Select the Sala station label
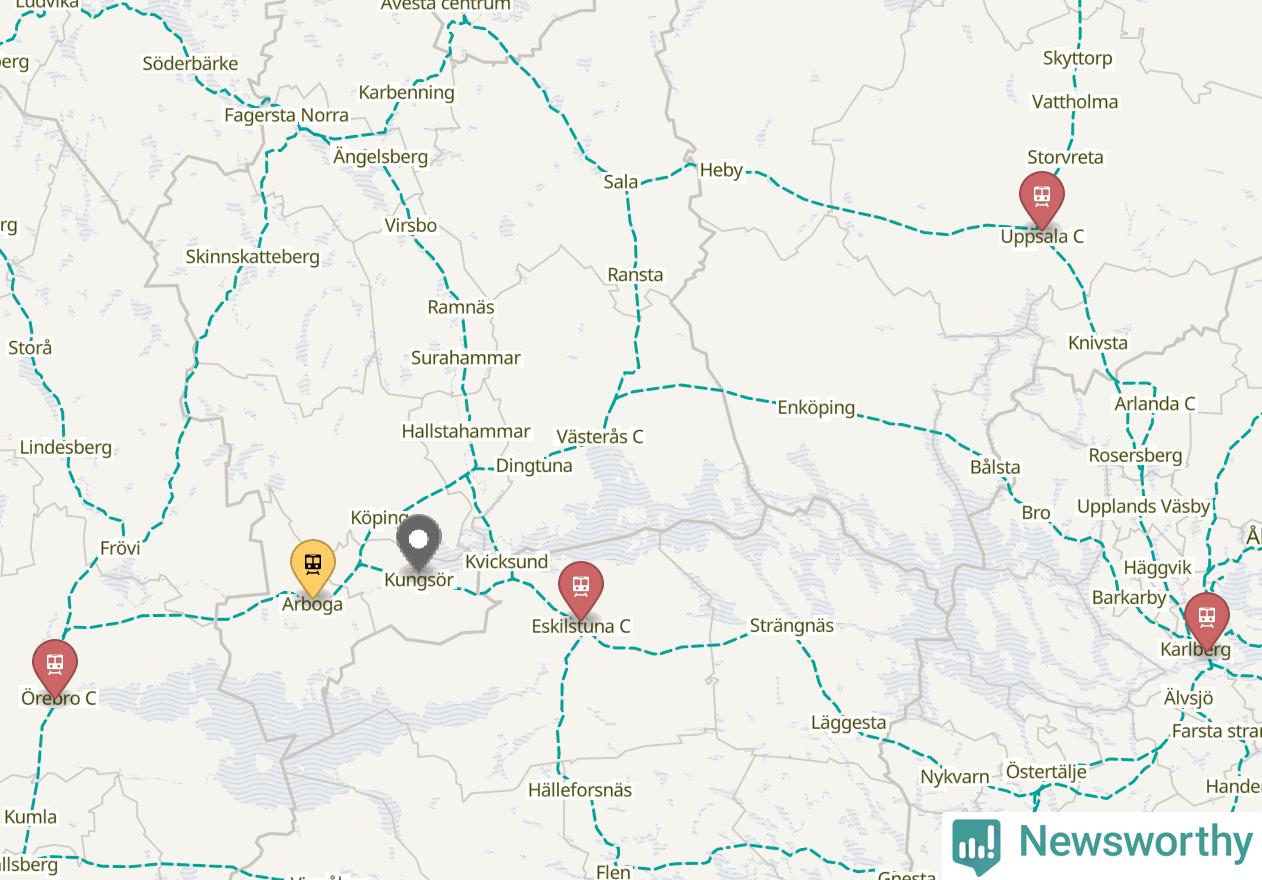The height and width of the screenshot is (880, 1262). (x=621, y=182)
